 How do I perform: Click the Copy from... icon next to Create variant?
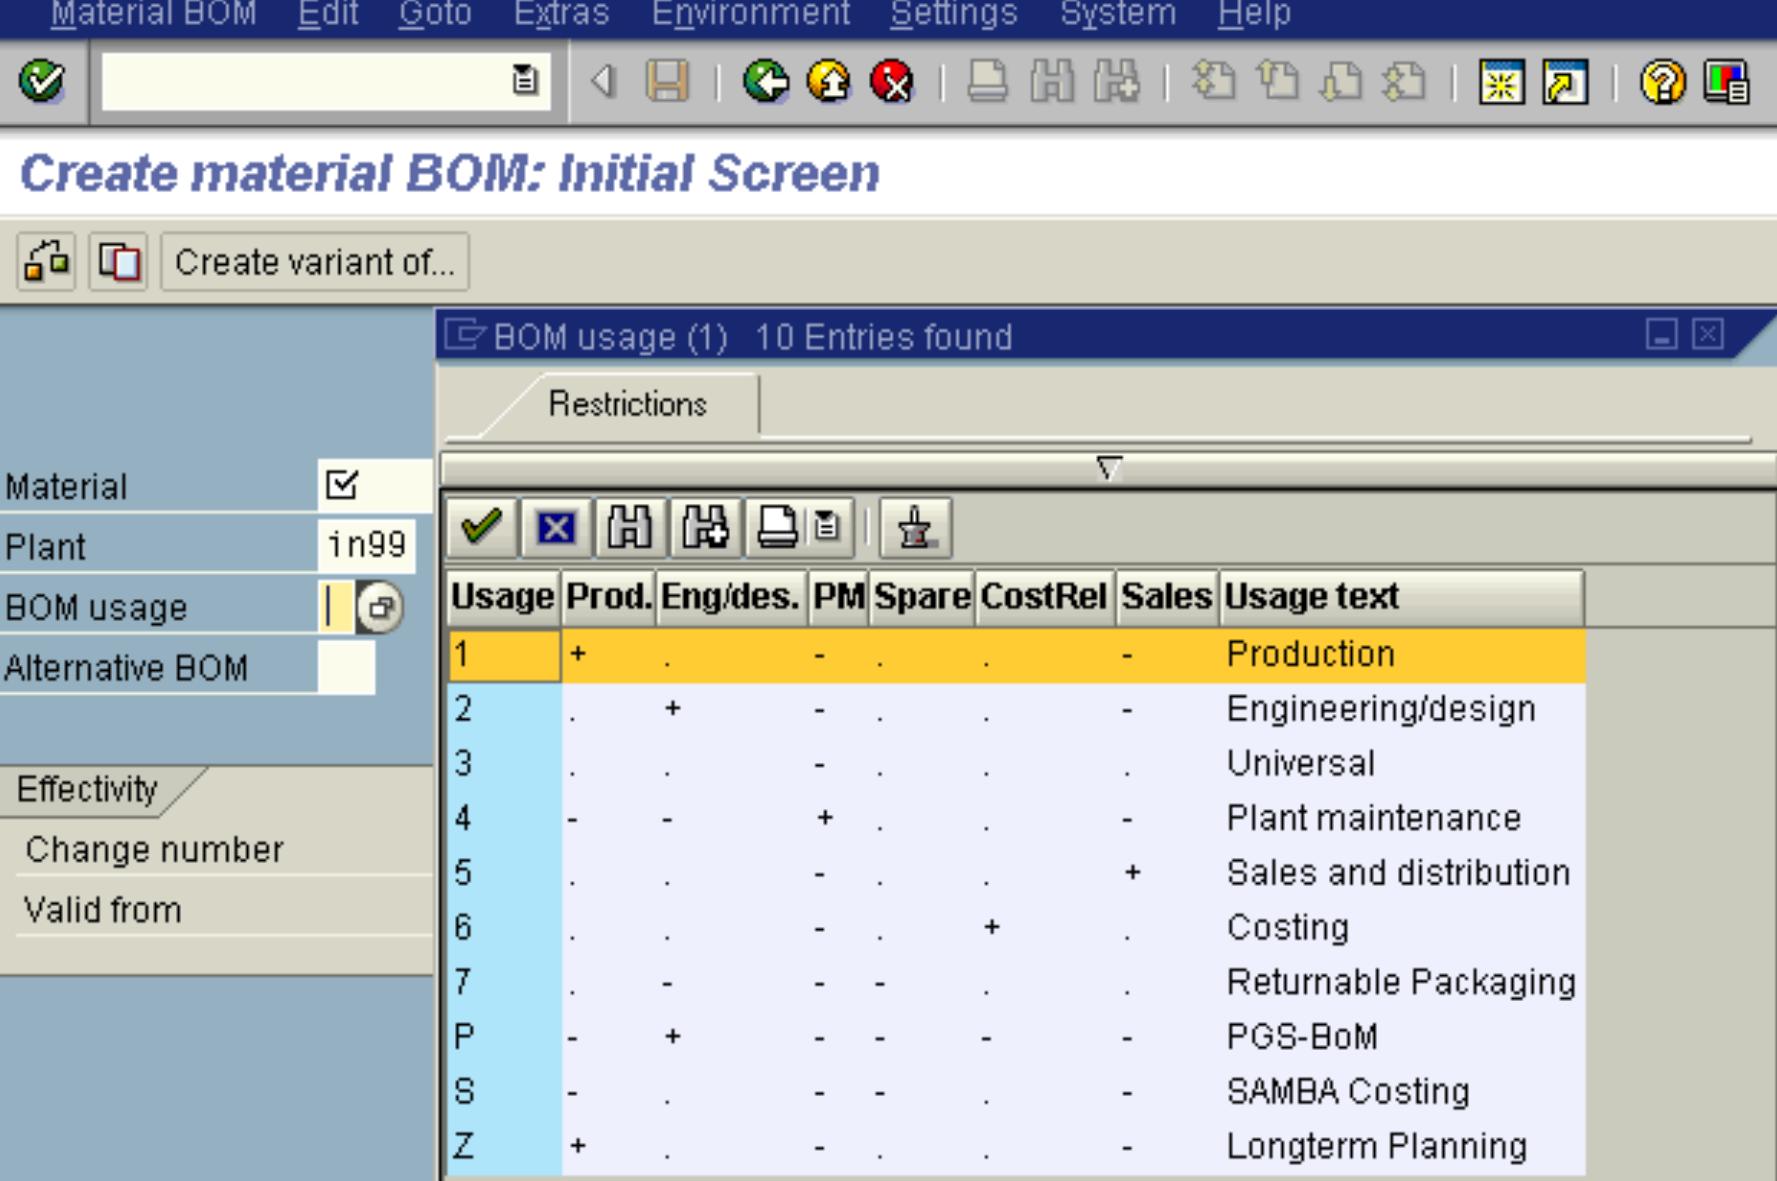point(120,262)
